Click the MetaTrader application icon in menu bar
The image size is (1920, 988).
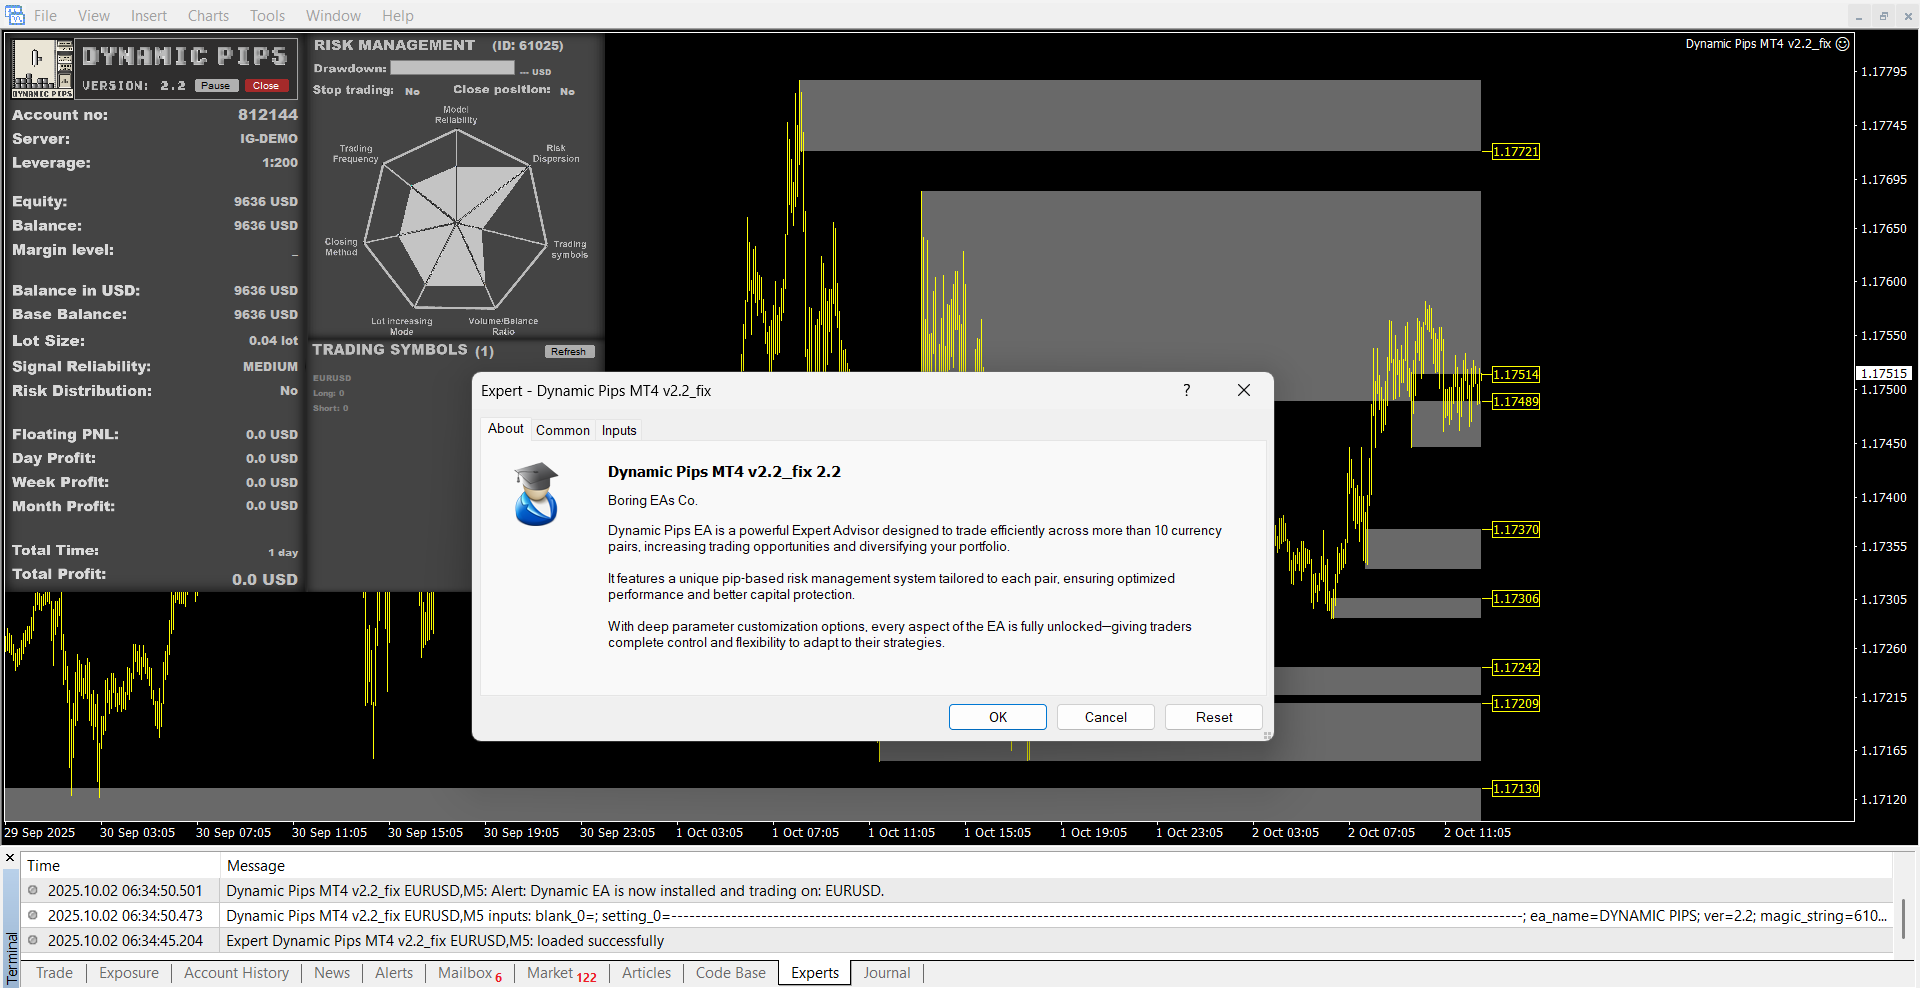14,15
